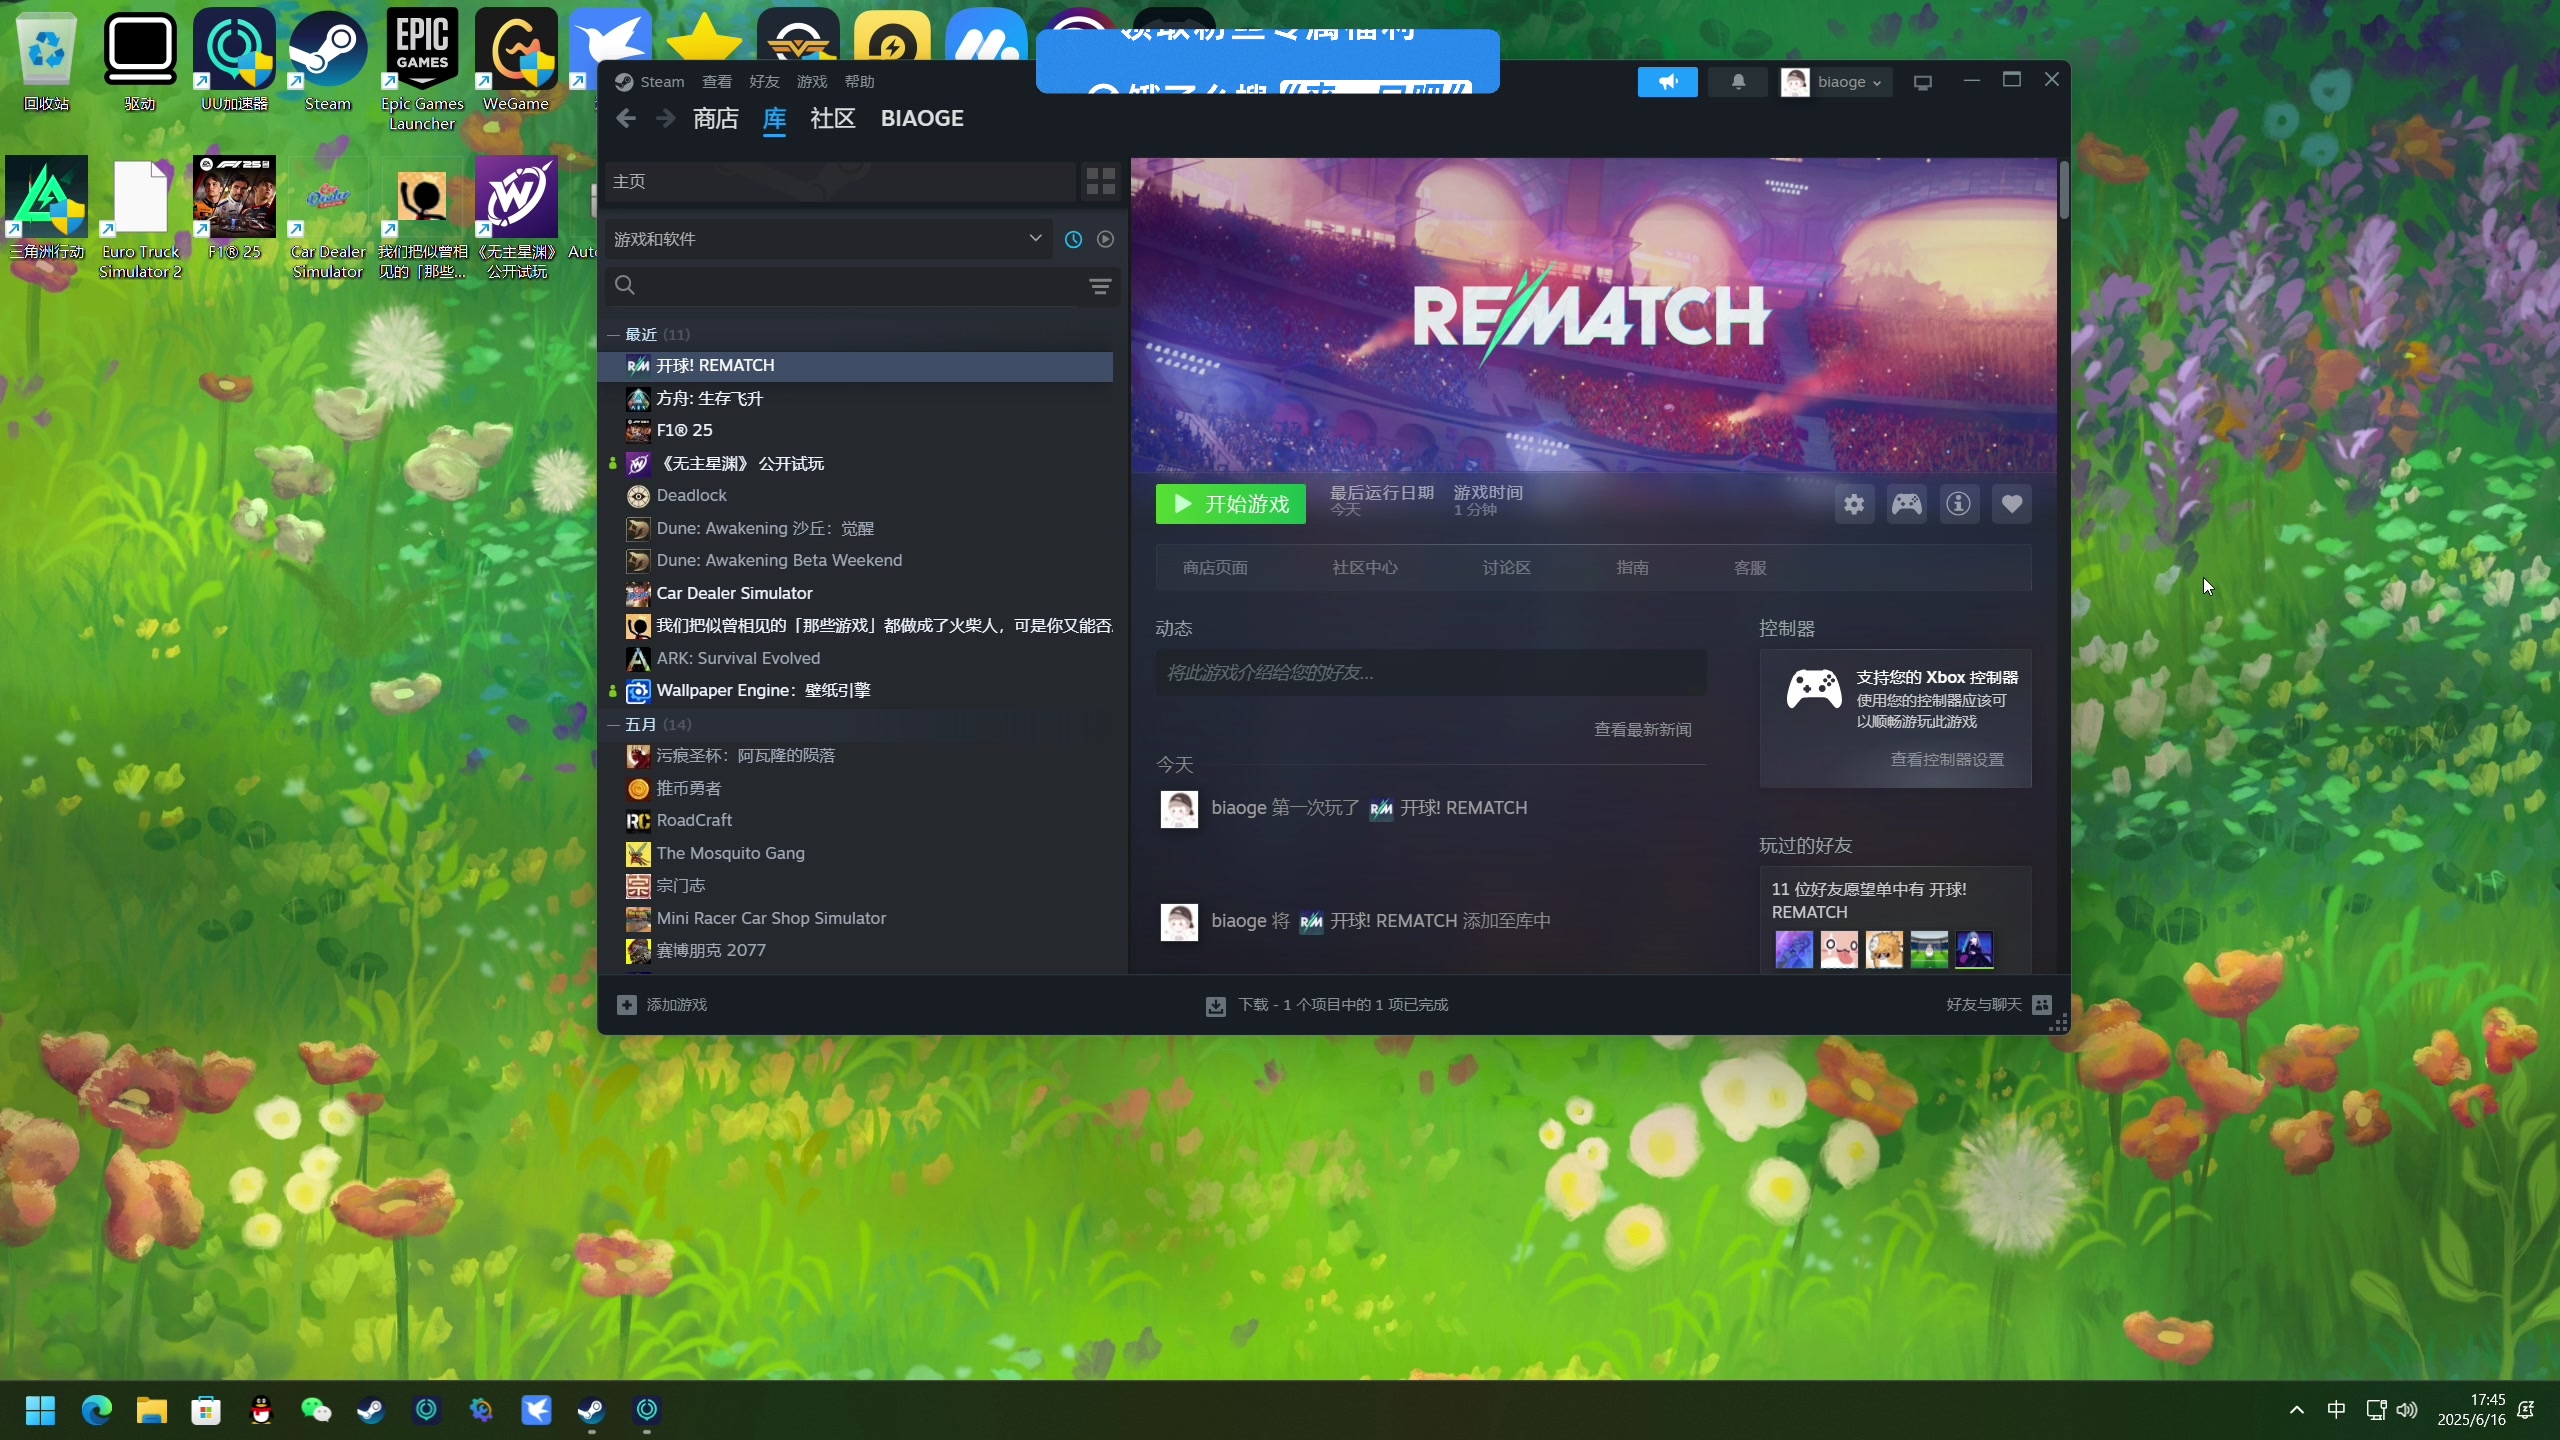This screenshot has height=1440, width=2560.
Task: Open REMATCH 客服 tab
Action: 1750,568
